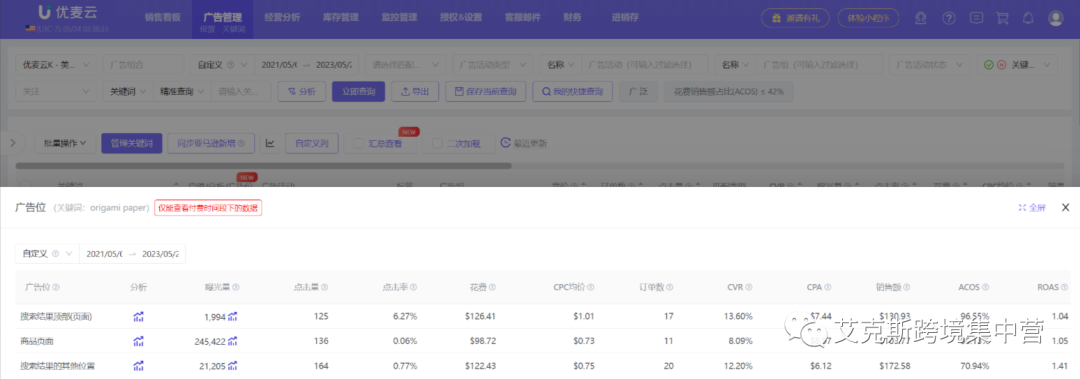The image size is (1080, 379).
Task: Open 自定义 date type dropdown in filter bar
Action: coord(222,65)
